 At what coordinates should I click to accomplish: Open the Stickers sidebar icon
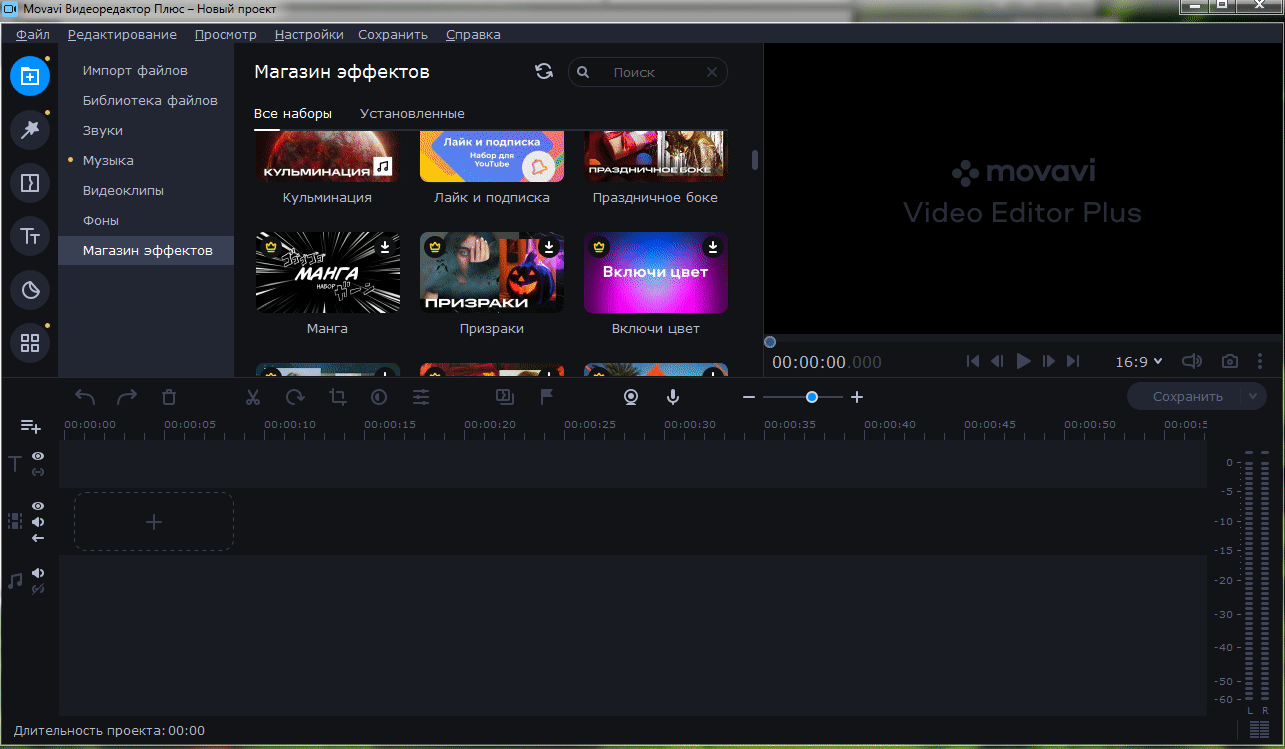click(30, 290)
